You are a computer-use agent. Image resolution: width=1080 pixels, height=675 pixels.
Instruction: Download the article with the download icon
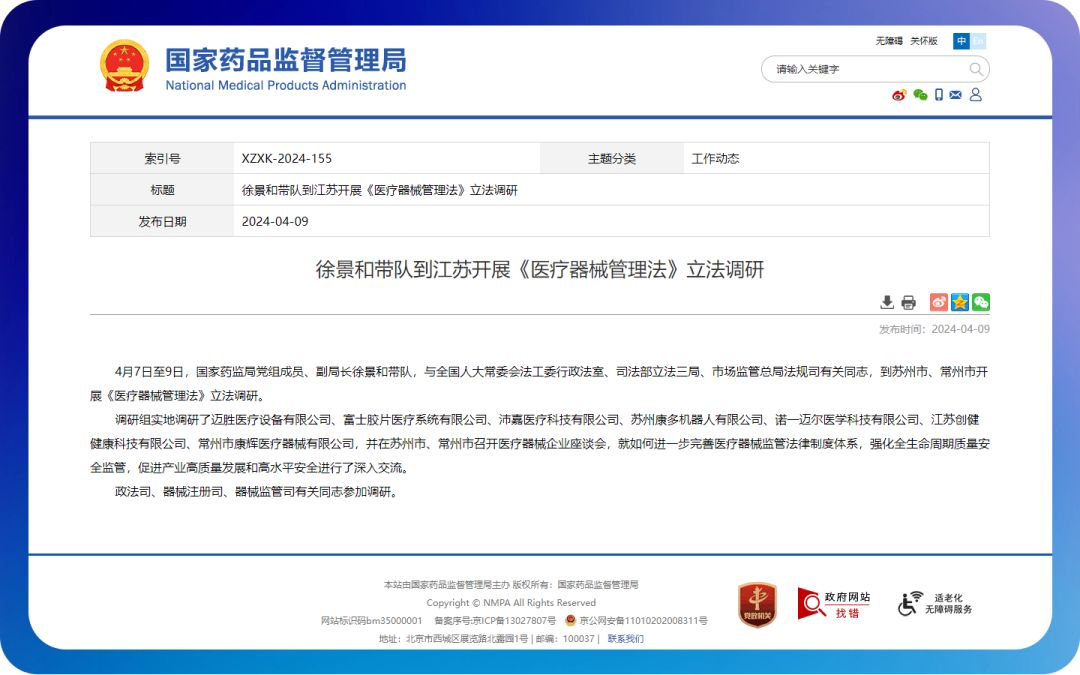[x=887, y=302]
